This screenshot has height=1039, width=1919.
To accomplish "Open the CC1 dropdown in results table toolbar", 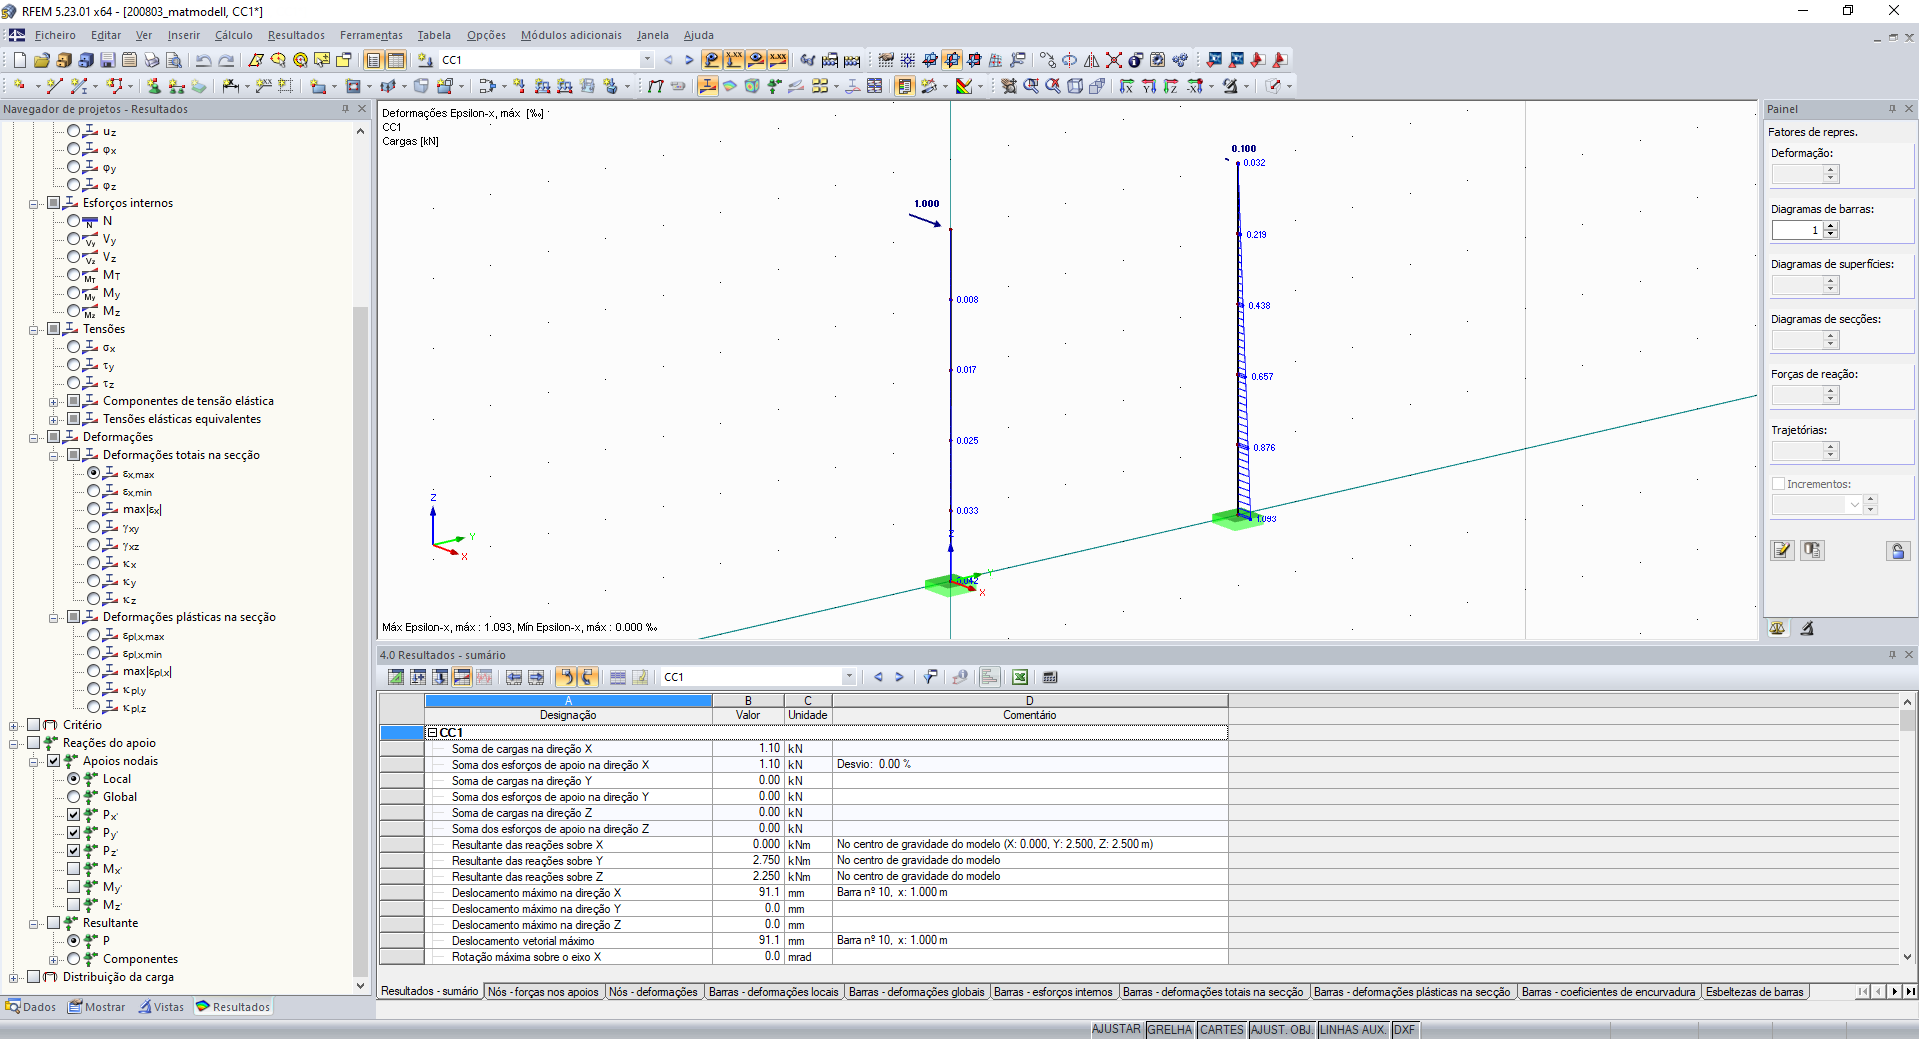I will 849,677.
